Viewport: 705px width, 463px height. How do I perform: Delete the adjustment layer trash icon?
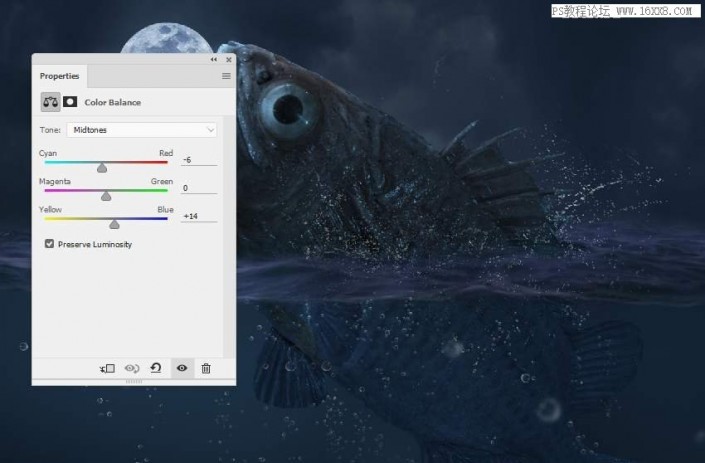(206, 369)
